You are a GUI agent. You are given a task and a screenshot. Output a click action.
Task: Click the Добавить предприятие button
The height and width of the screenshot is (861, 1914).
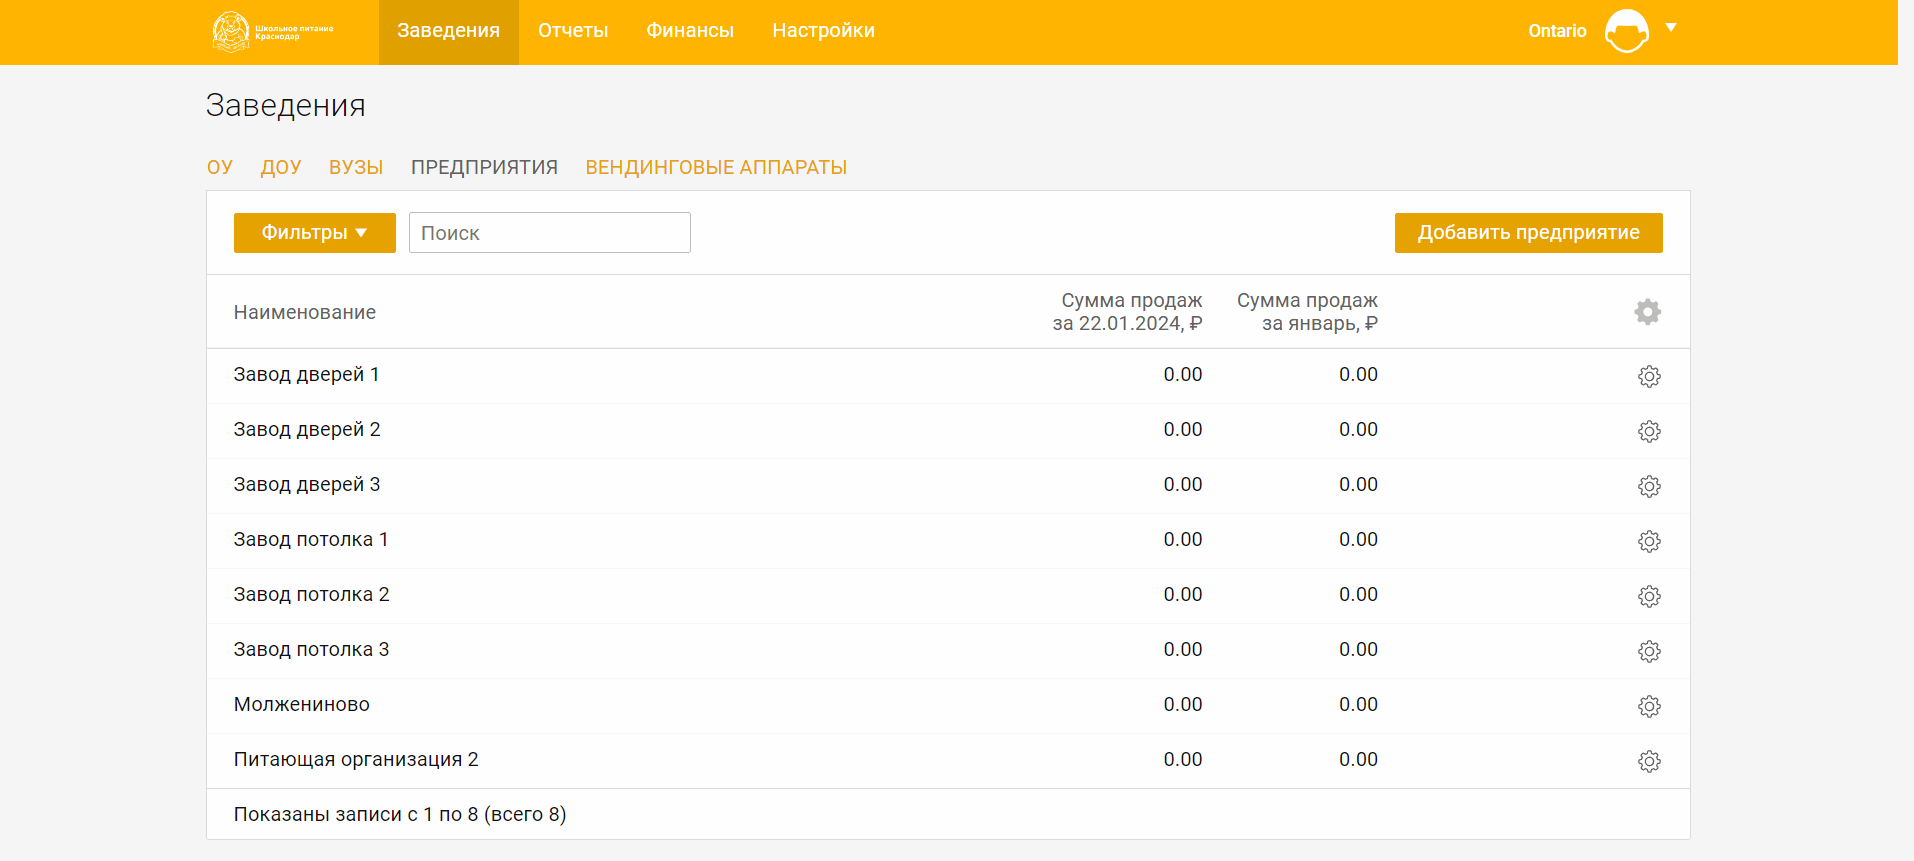(1528, 233)
